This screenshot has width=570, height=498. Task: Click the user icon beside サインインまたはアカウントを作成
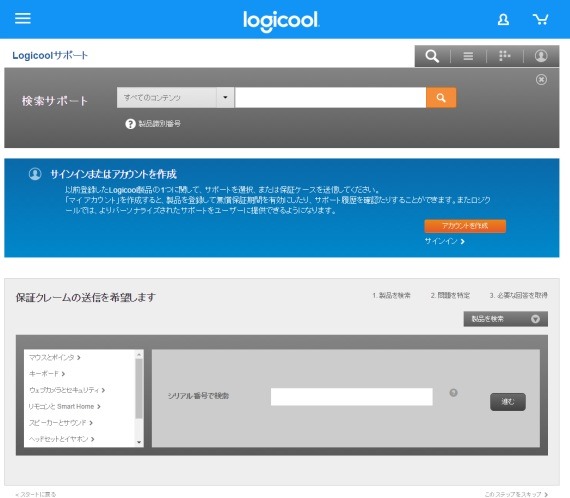pyautogui.click(x=35, y=174)
